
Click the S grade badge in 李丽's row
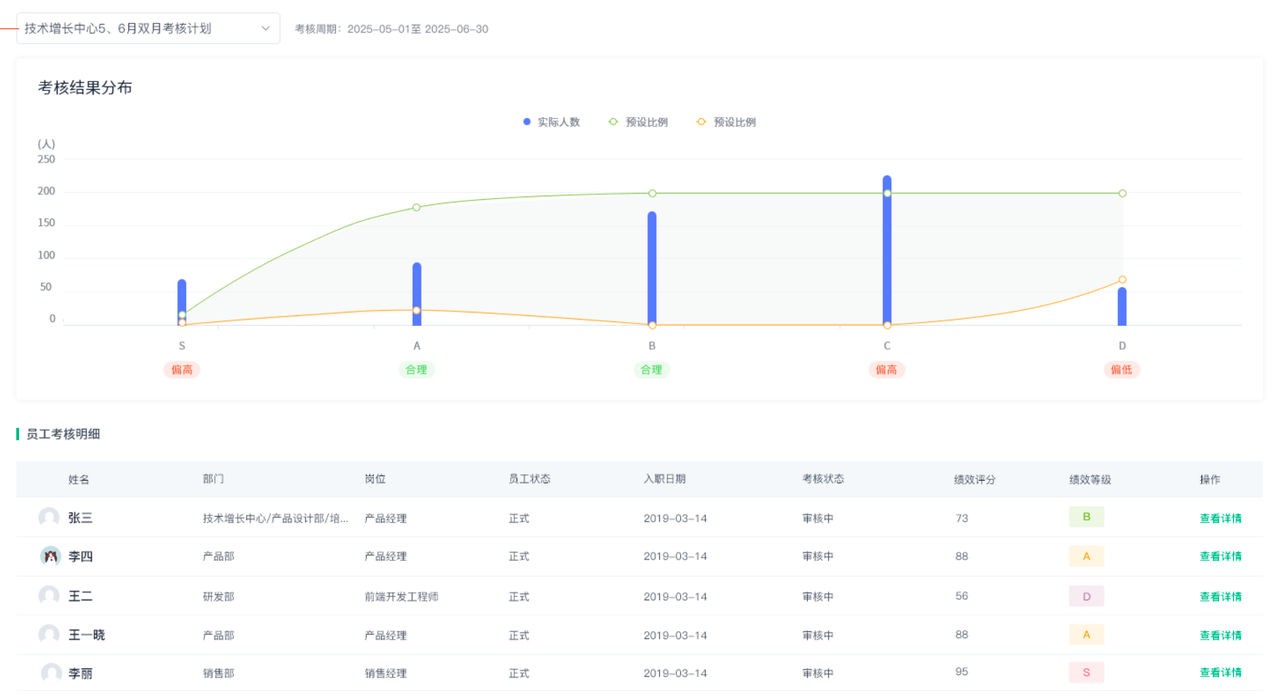(1086, 672)
